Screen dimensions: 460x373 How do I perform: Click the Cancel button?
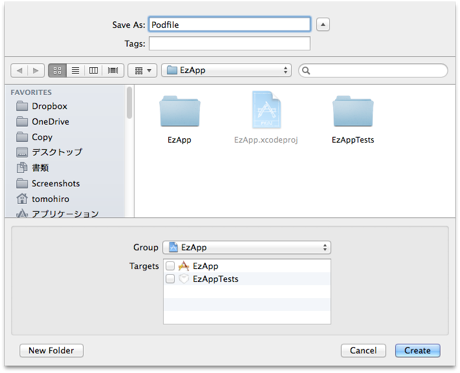pos(363,351)
